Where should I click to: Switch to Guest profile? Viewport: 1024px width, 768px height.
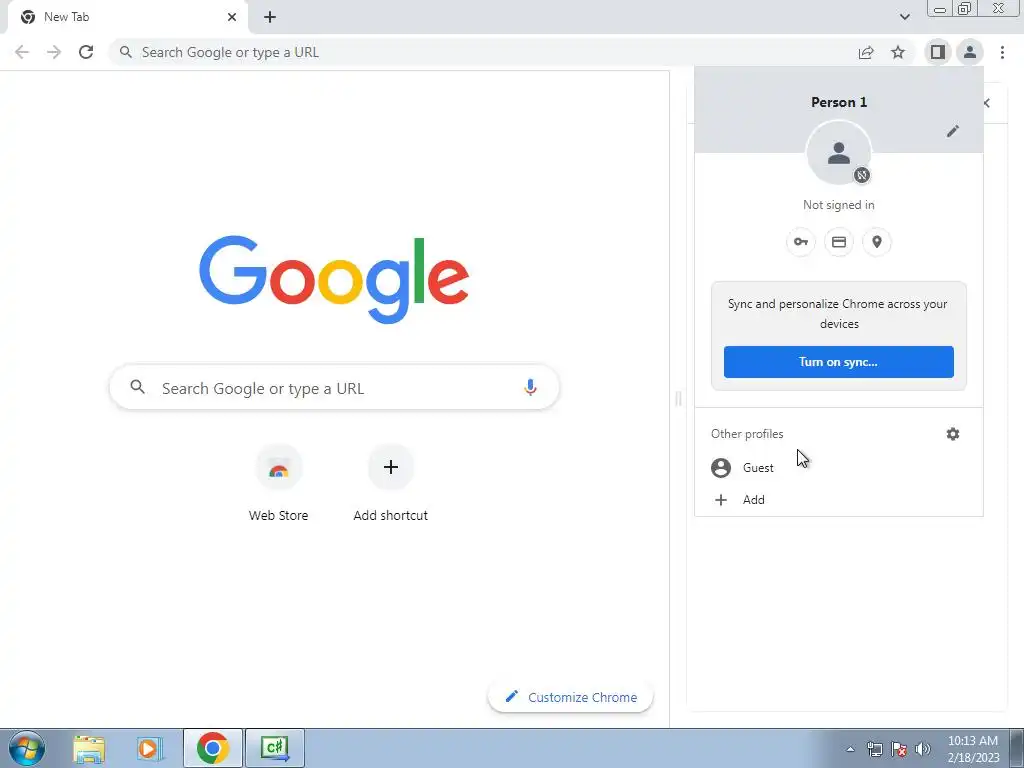click(x=839, y=468)
